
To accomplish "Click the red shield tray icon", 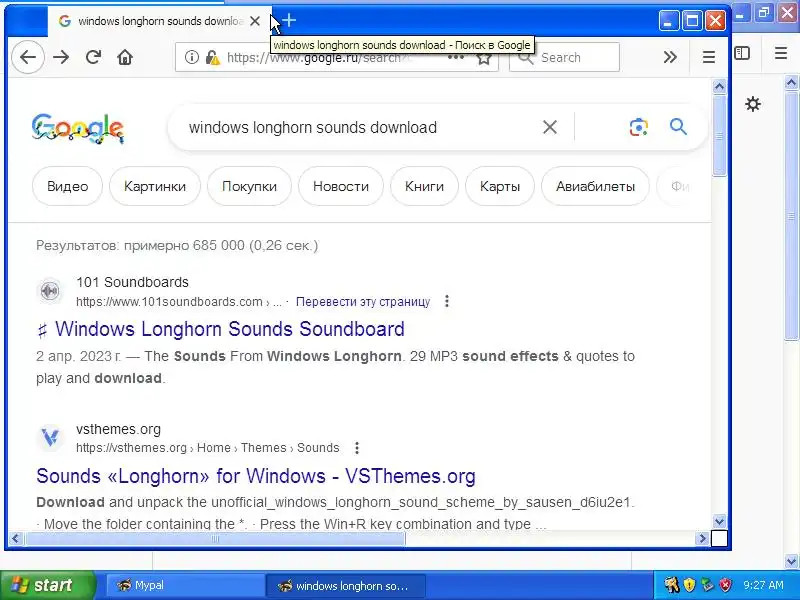I will tap(725, 584).
